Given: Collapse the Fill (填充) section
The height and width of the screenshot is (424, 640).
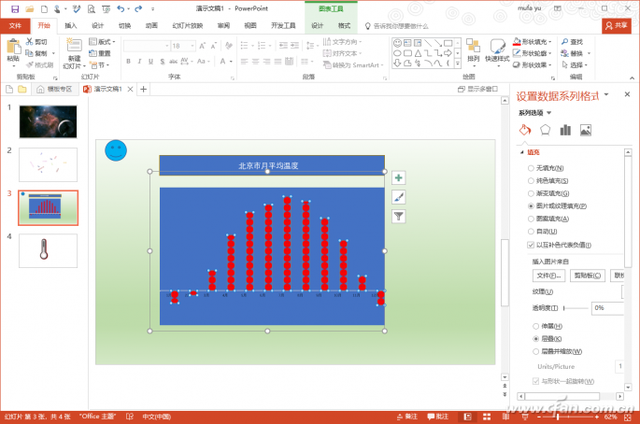Looking at the screenshot, I should [x=522, y=152].
